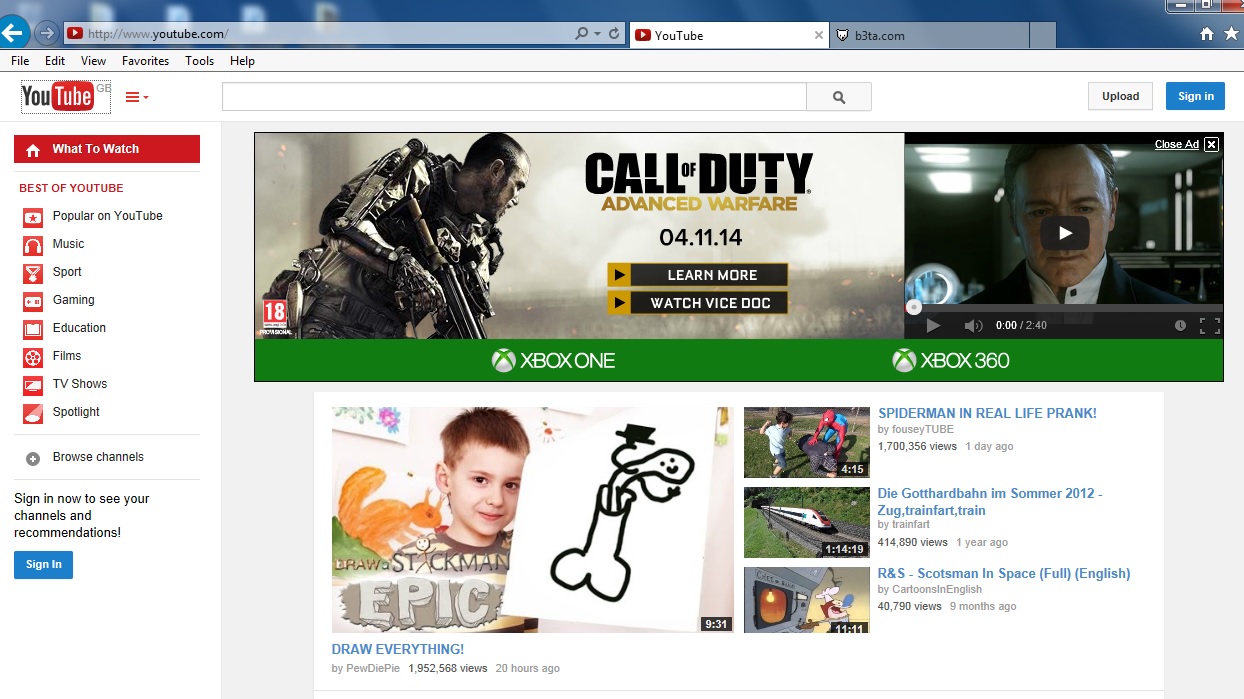Image resolution: width=1244 pixels, height=699 pixels.
Task: Open the Favorites star icon
Action: [x=1231, y=34]
